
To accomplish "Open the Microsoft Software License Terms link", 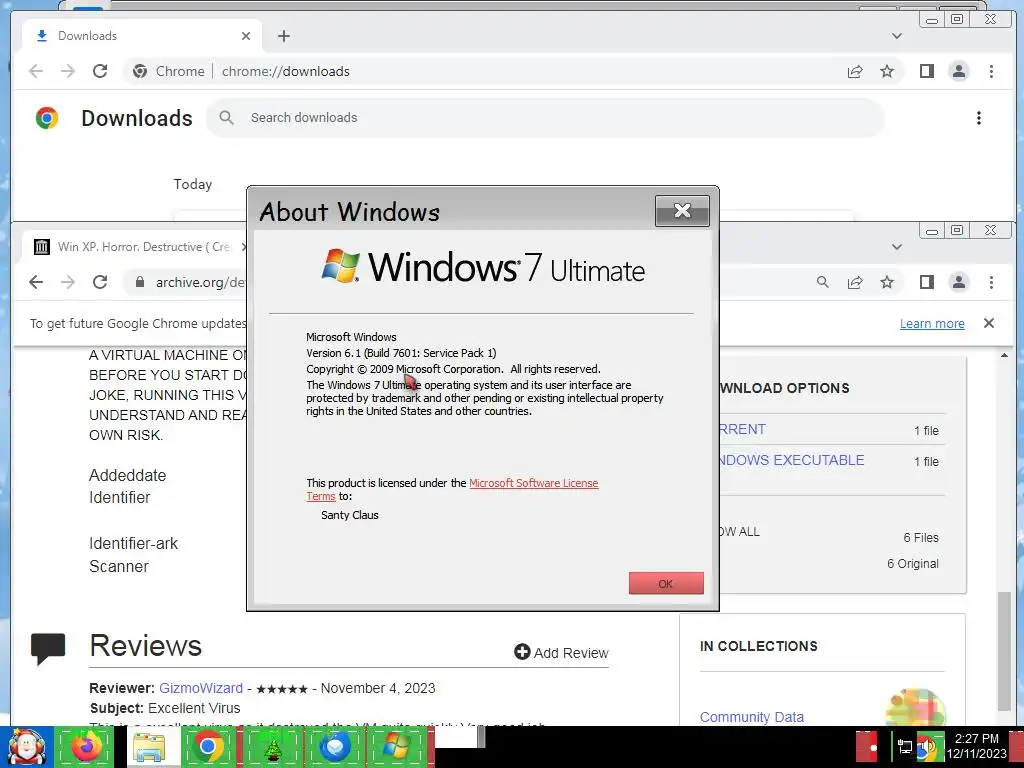I will point(533,483).
